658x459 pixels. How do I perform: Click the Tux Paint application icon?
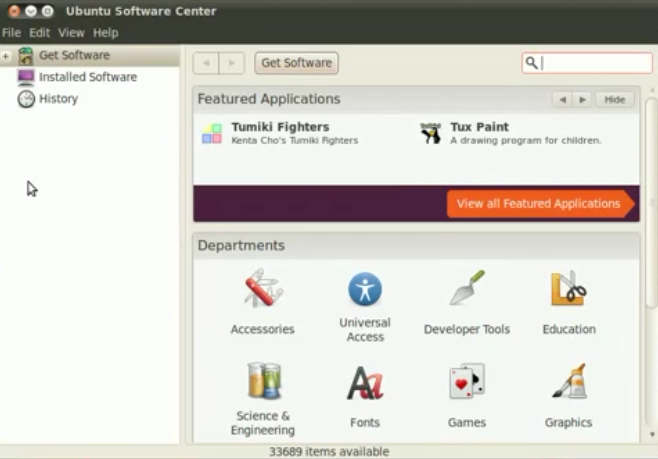coord(431,133)
